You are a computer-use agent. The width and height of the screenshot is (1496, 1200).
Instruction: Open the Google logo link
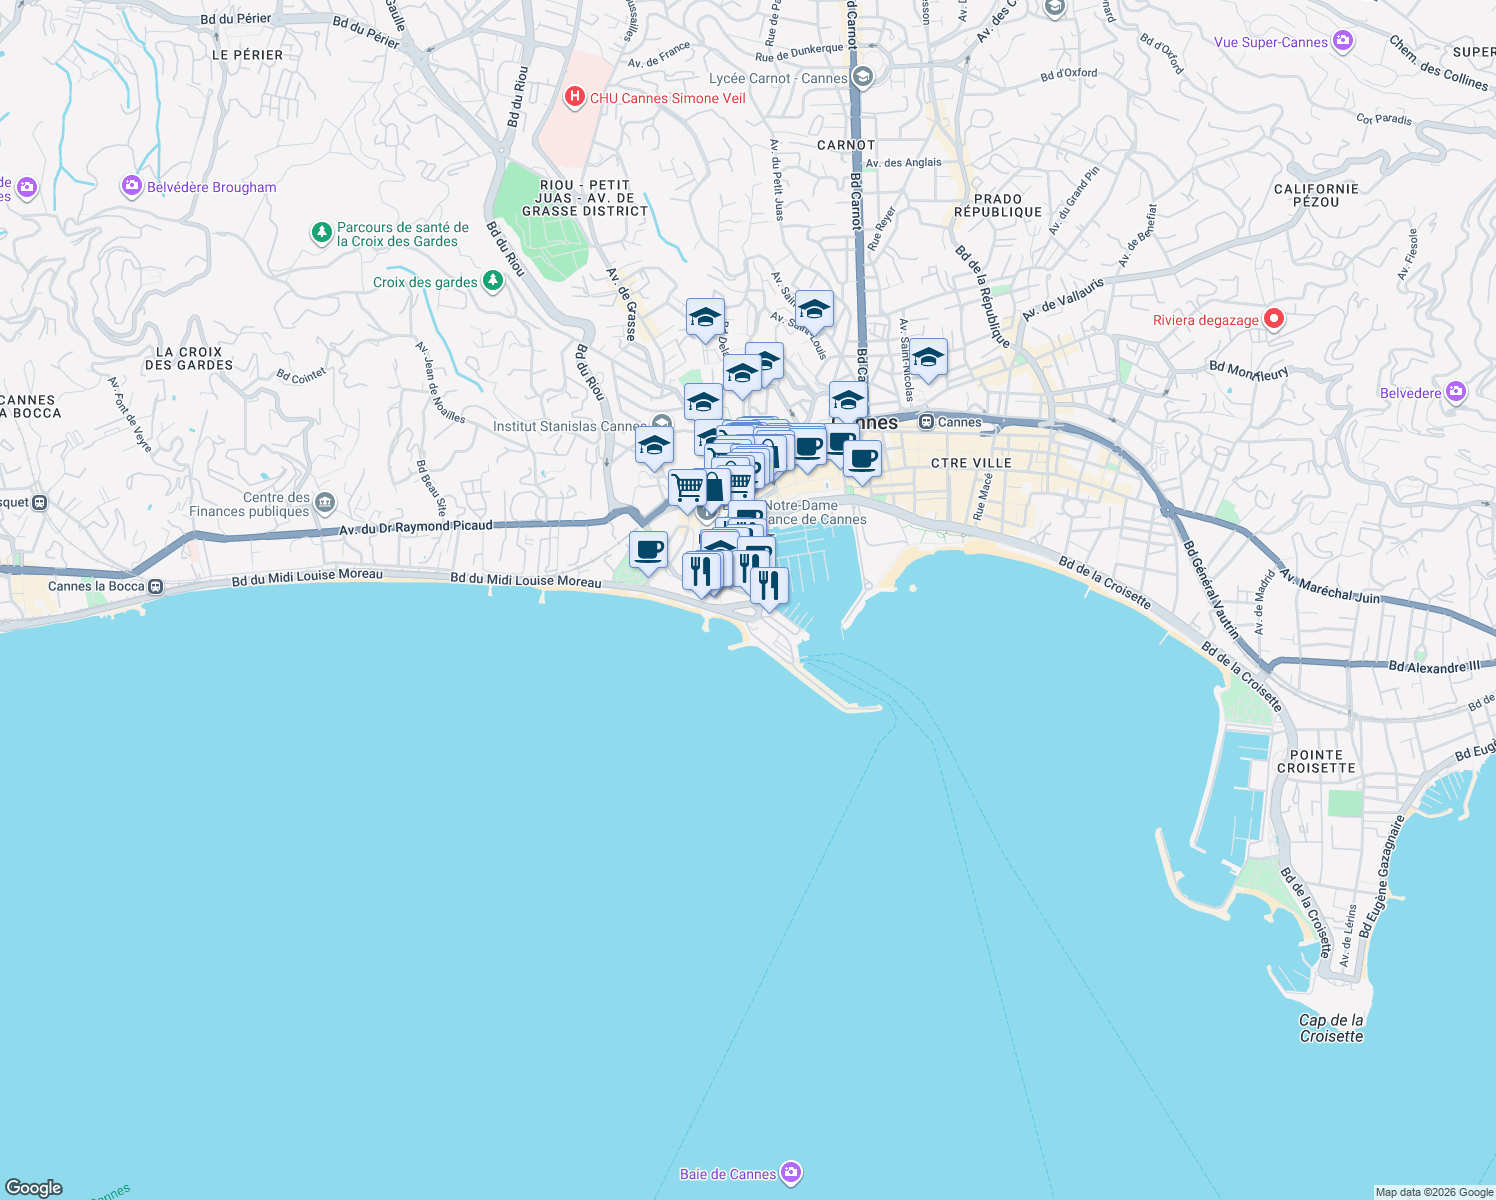(34, 1187)
